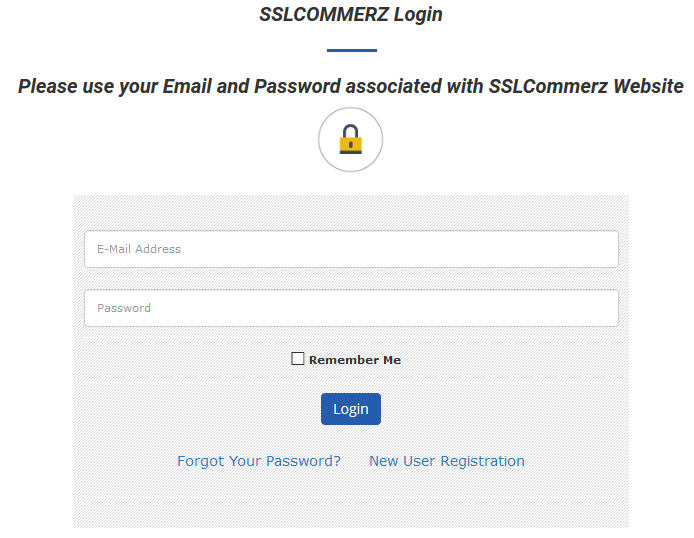Open the Forgot Your Password? link
The image size is (694, 538).
click(x=259, y=461)
